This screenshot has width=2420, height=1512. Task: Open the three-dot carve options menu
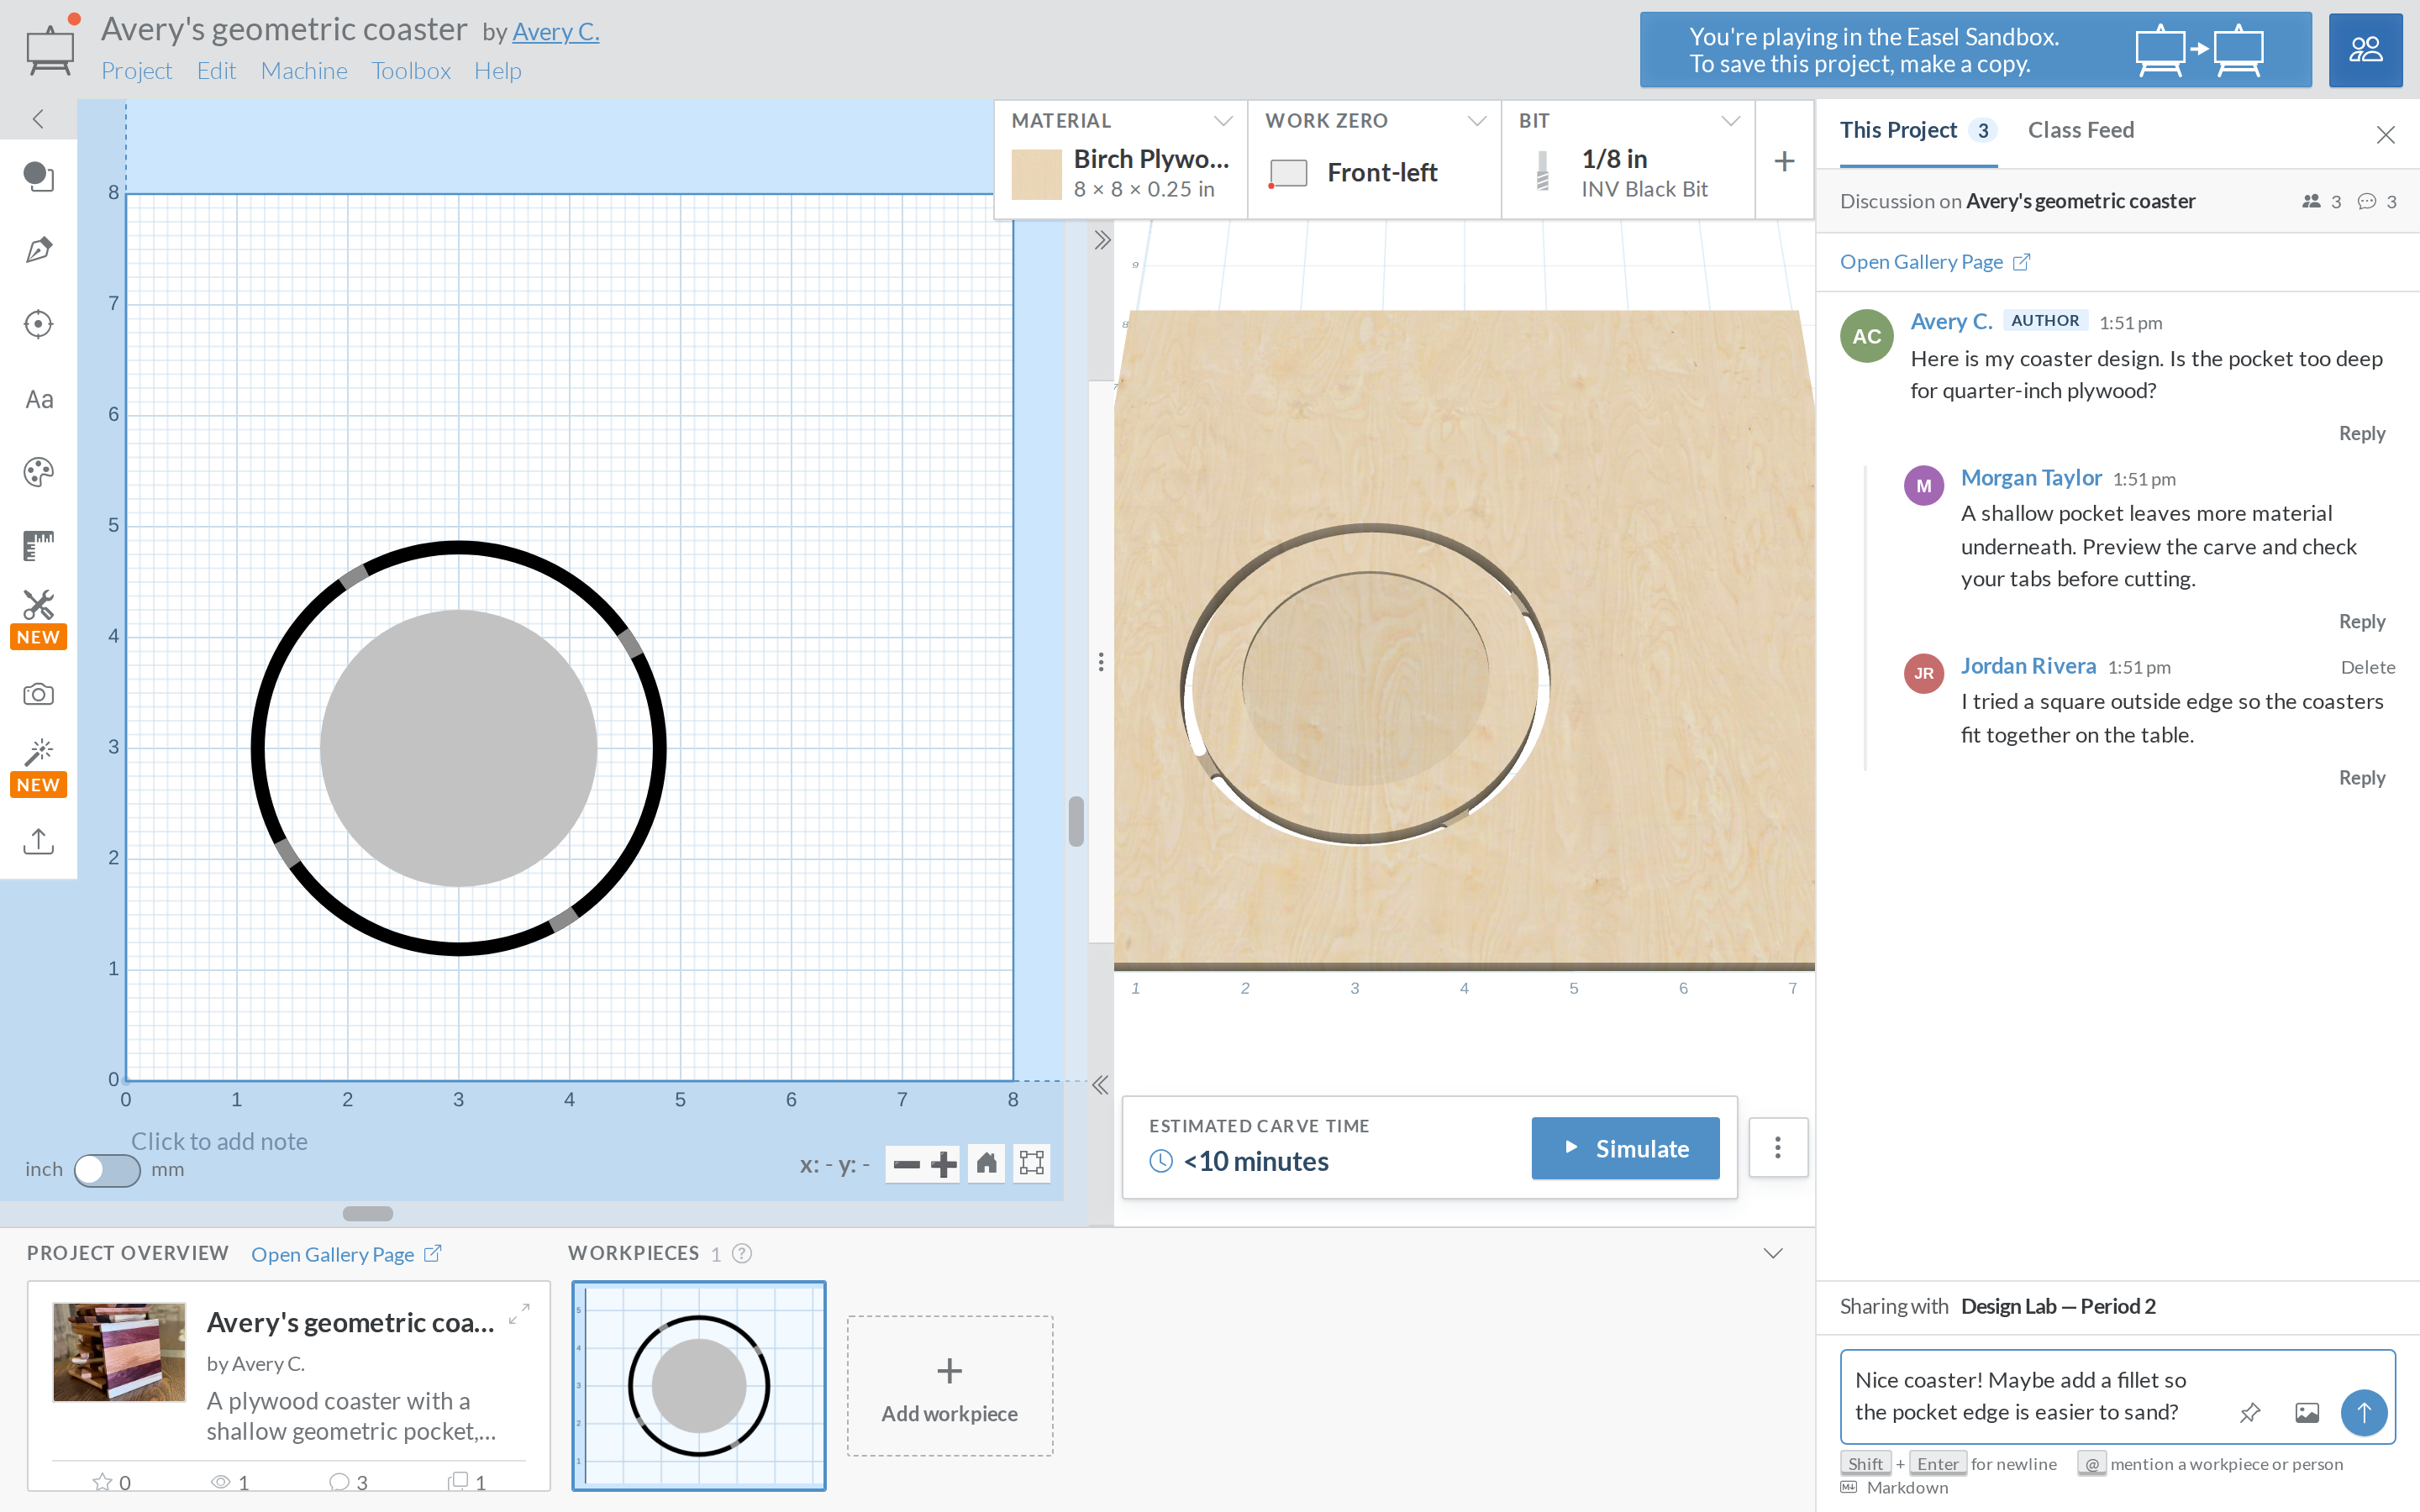1777,1147
